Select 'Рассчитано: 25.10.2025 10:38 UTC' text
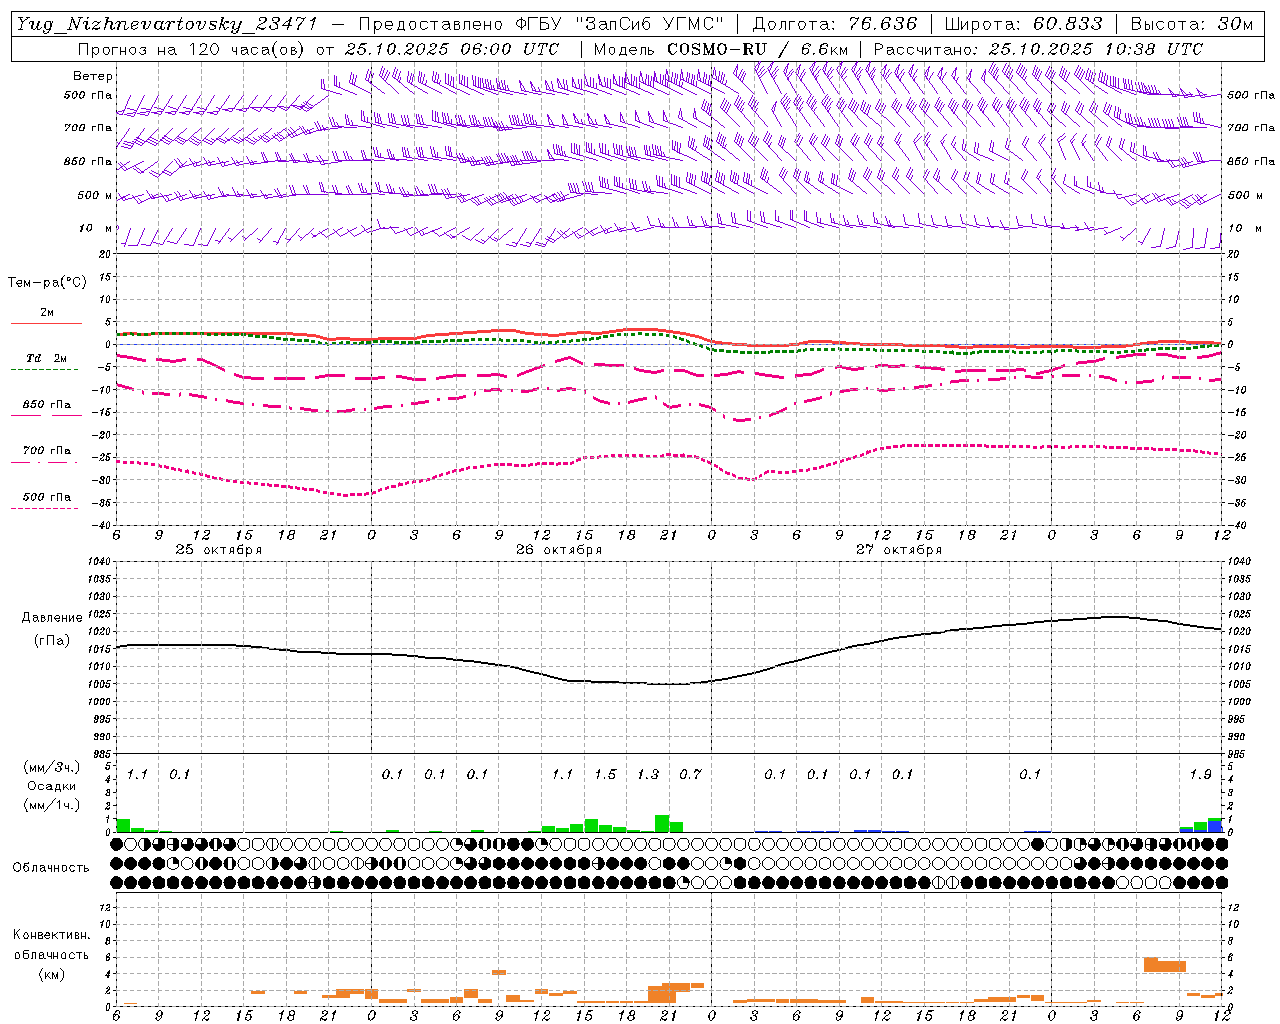 click(x=1038, y=49)
